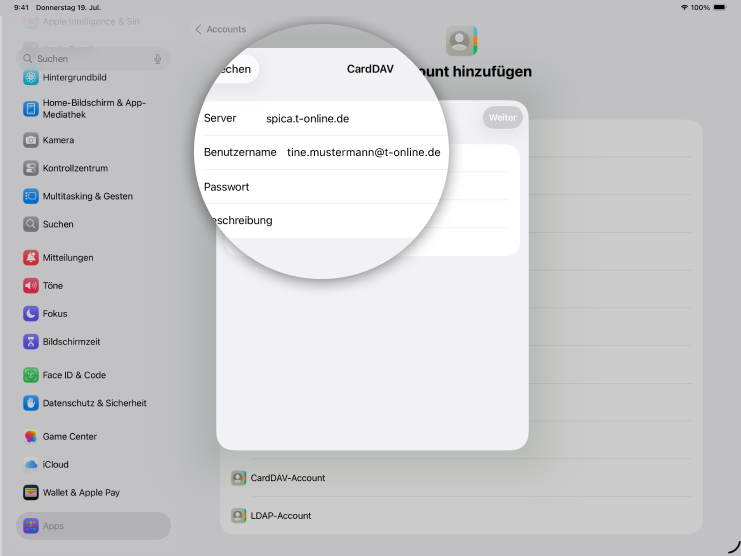
Task: Choose the LDAP-Account option
Action: 281,516
